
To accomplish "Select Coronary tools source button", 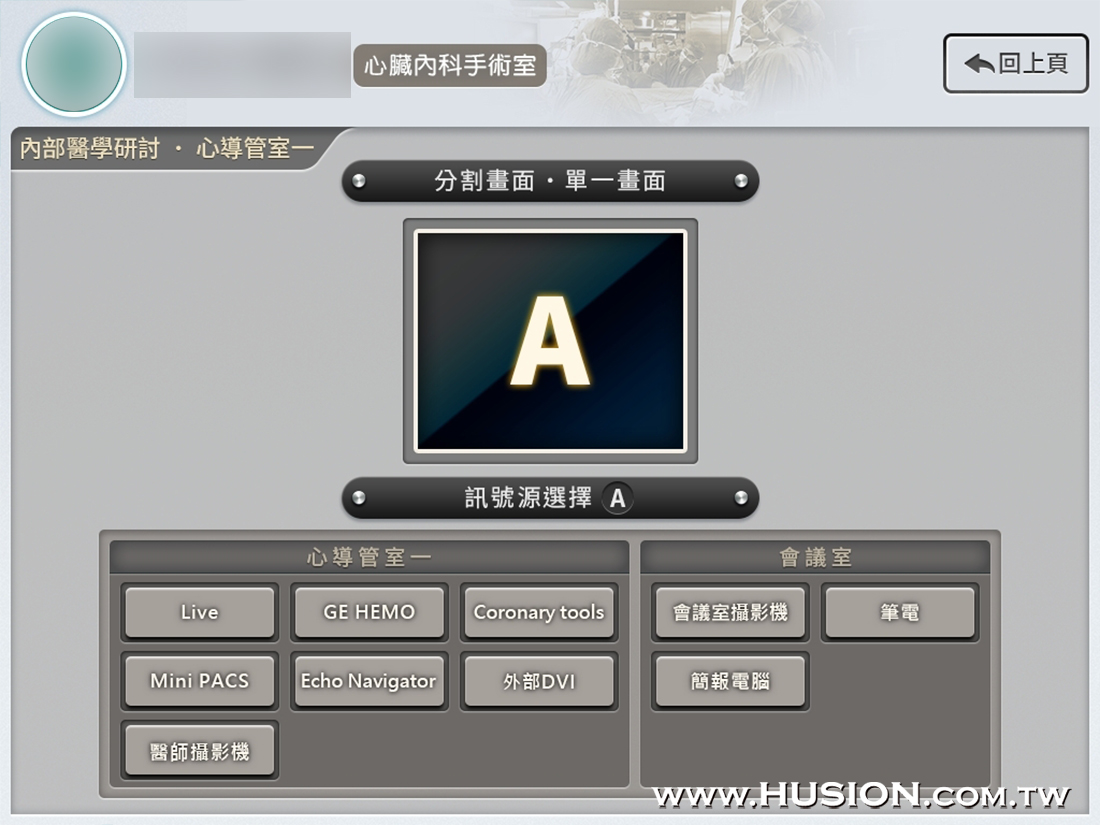I will tap(539, 612).
